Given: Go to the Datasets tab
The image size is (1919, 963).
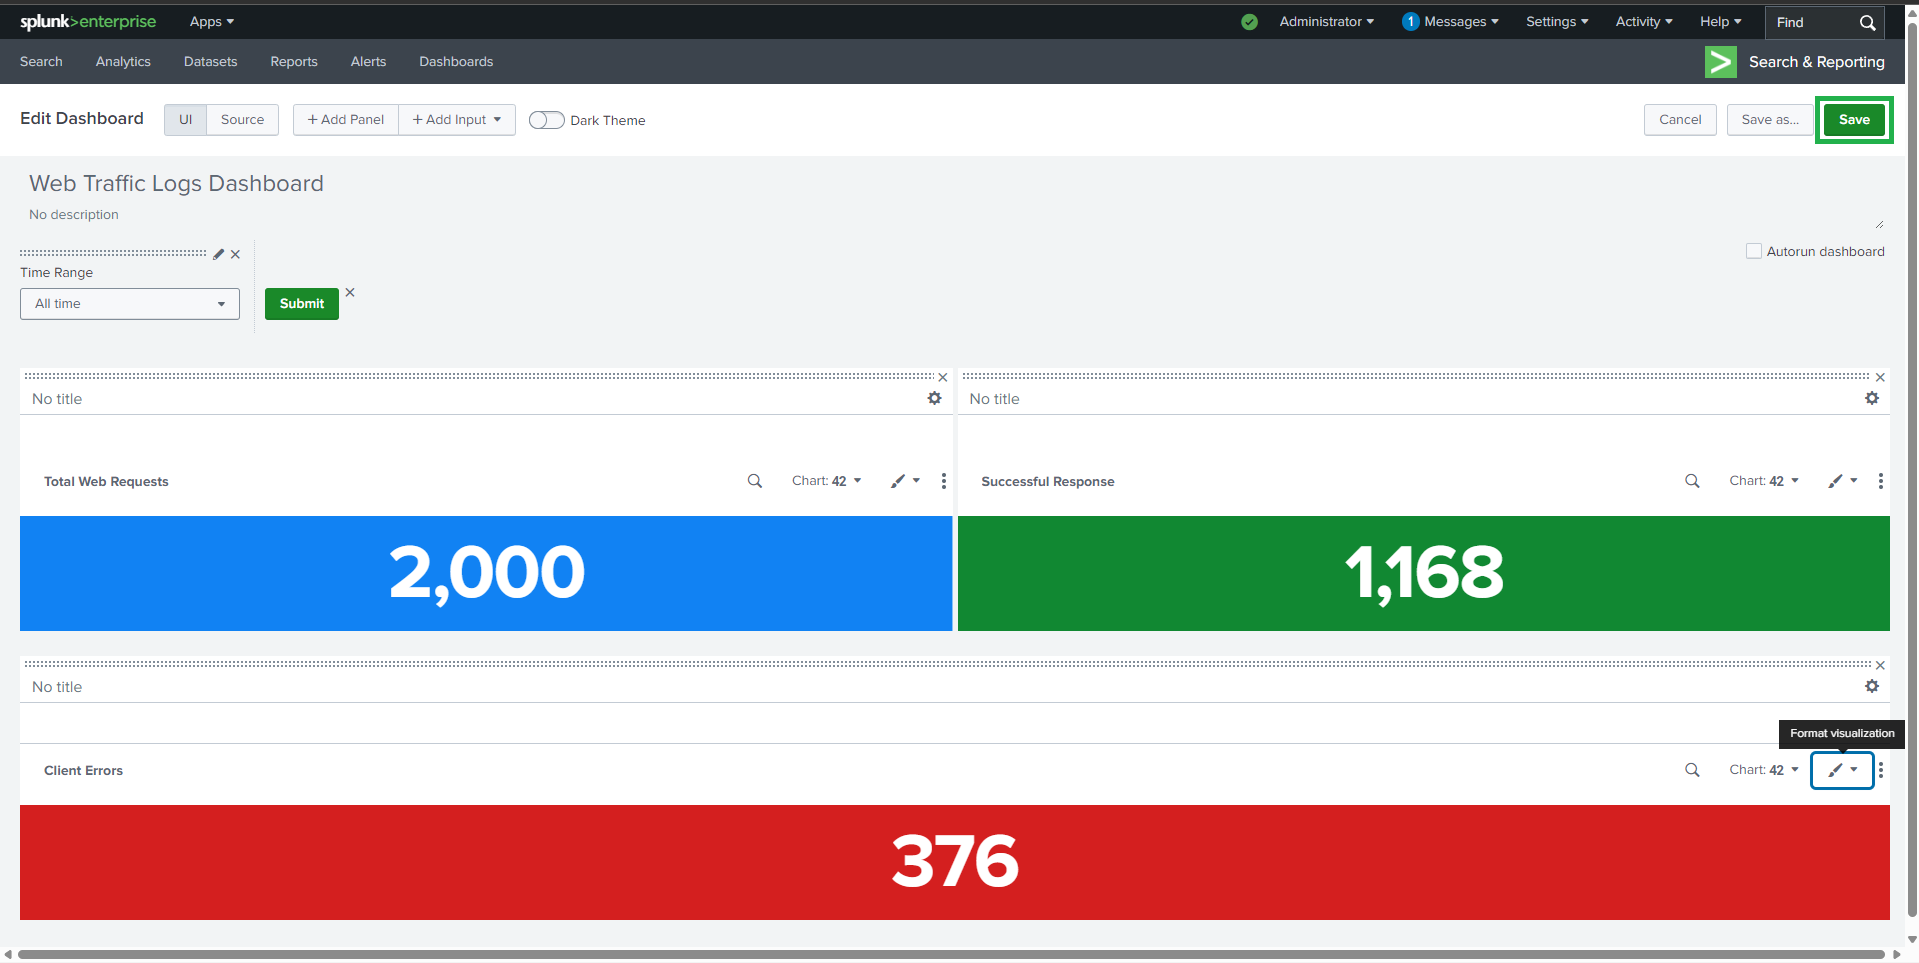Looking at the screenshot, I should (x=210, y=62).
